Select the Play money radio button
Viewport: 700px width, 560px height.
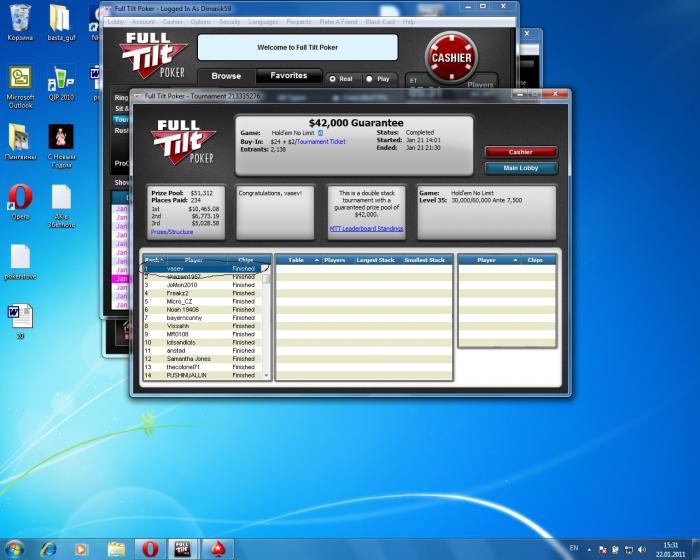(x=370, y=78)
